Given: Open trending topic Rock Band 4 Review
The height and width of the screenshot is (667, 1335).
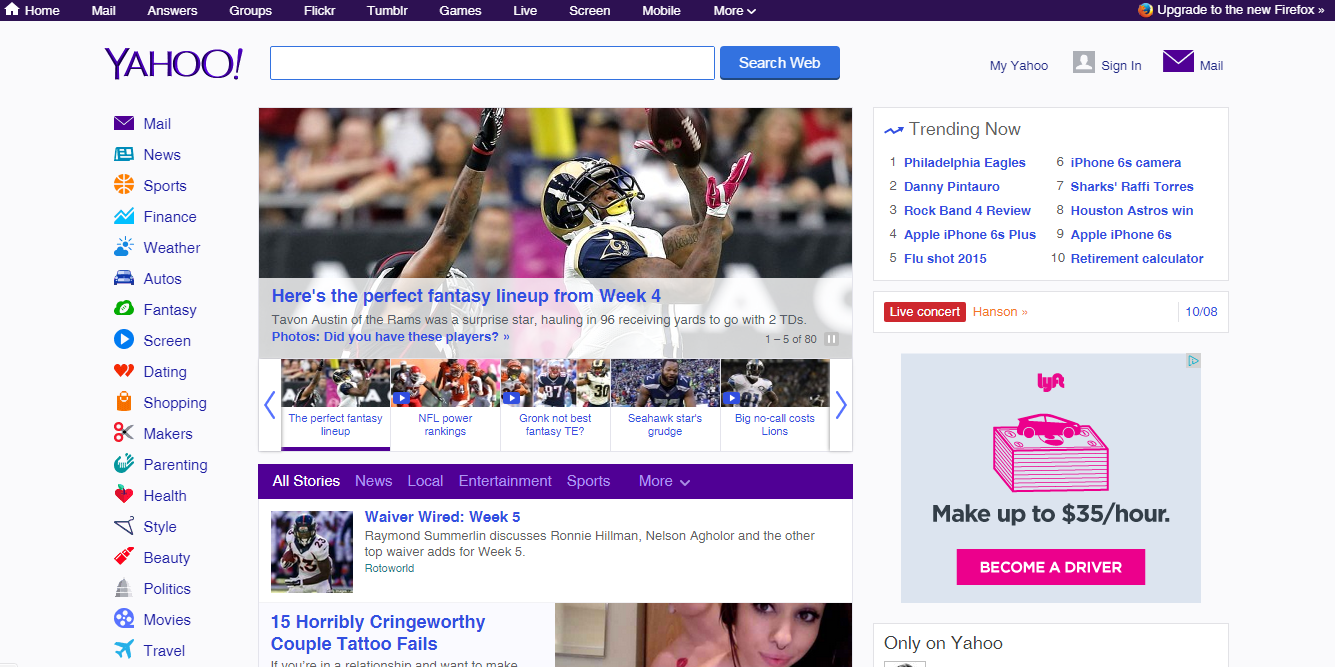Looking at the screenshot, I should point(967,211).
